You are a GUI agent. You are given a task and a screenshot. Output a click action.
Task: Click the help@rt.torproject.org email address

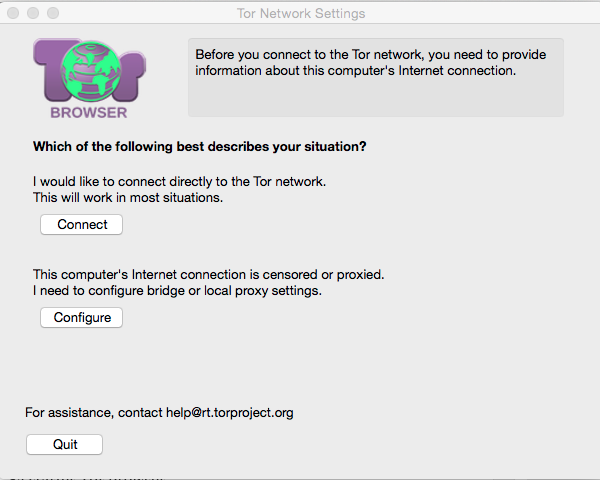coord(230,413)
